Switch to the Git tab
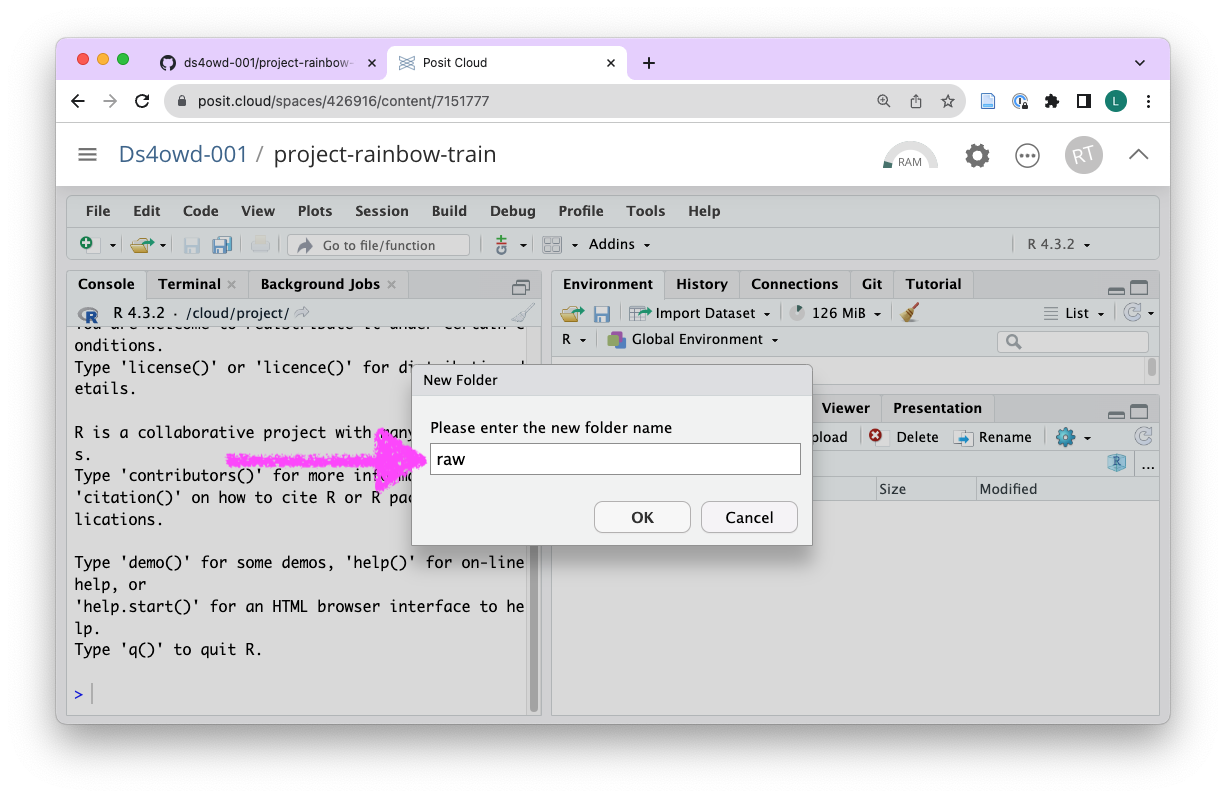The width and height of the screenshot is (1226, 798). [x=871, y=284]
